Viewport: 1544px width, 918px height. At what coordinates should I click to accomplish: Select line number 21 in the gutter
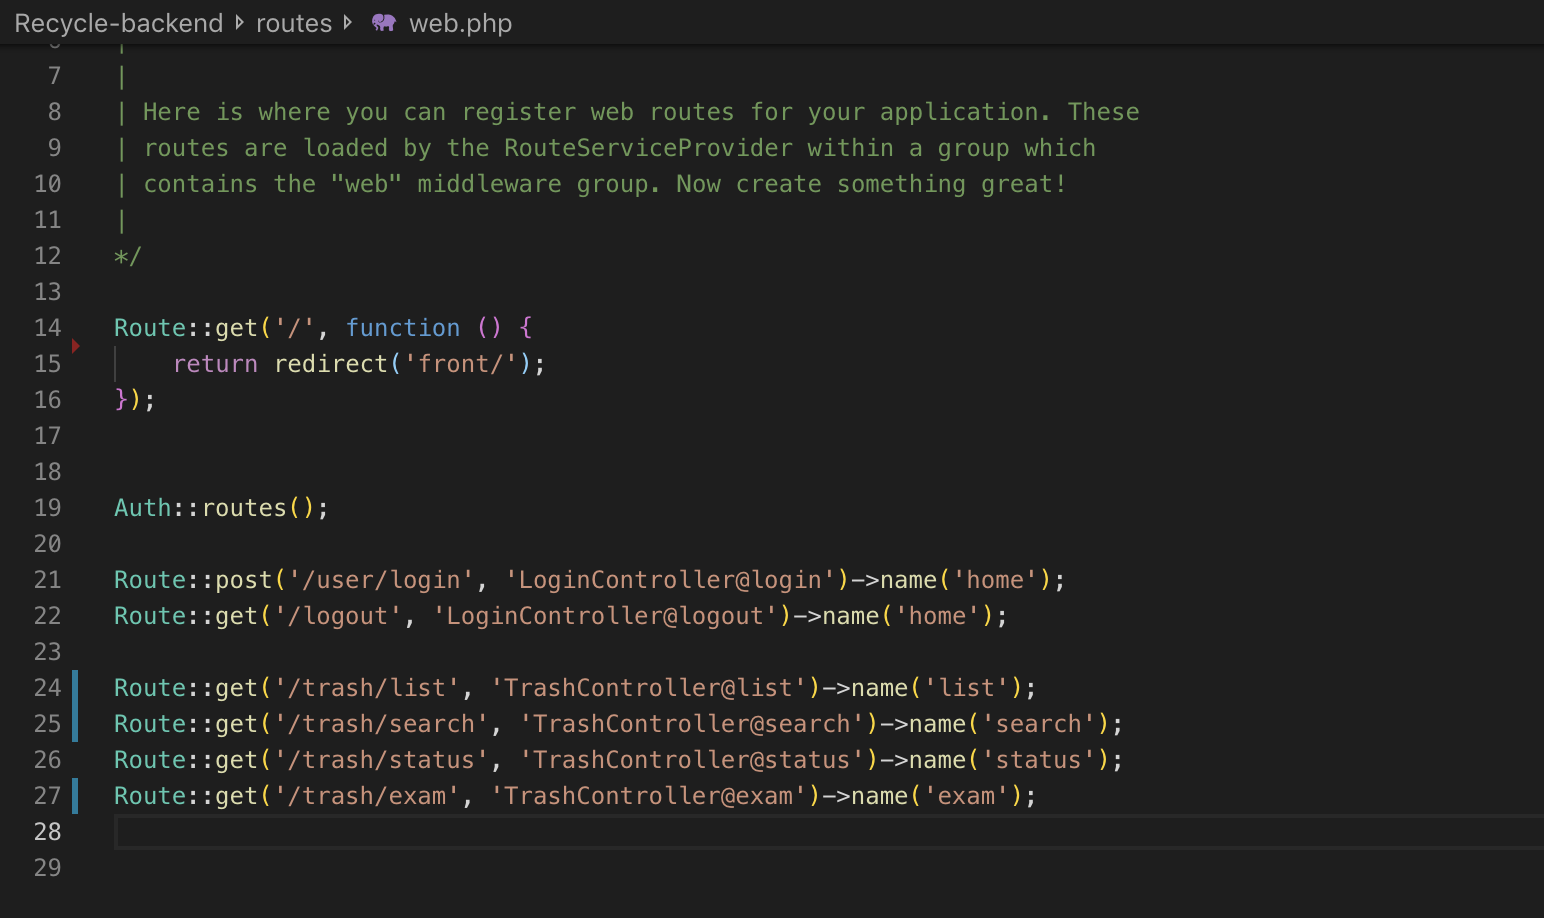click(x=47, y=580)
